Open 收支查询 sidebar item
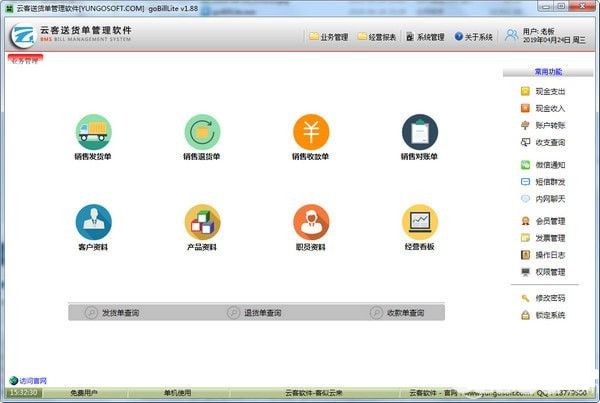This screenshot has width=600, height=403. [543, 142]
